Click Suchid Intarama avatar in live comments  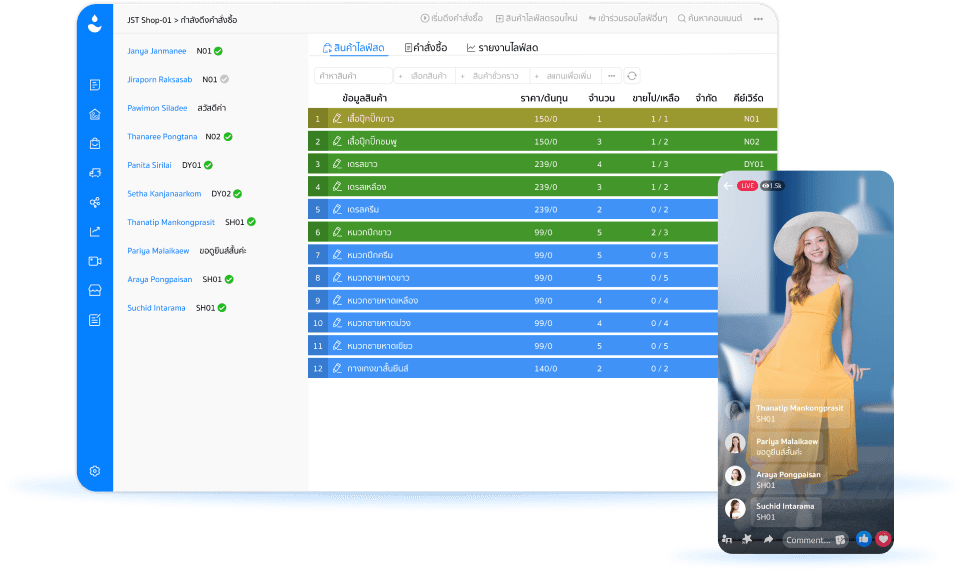735,510
